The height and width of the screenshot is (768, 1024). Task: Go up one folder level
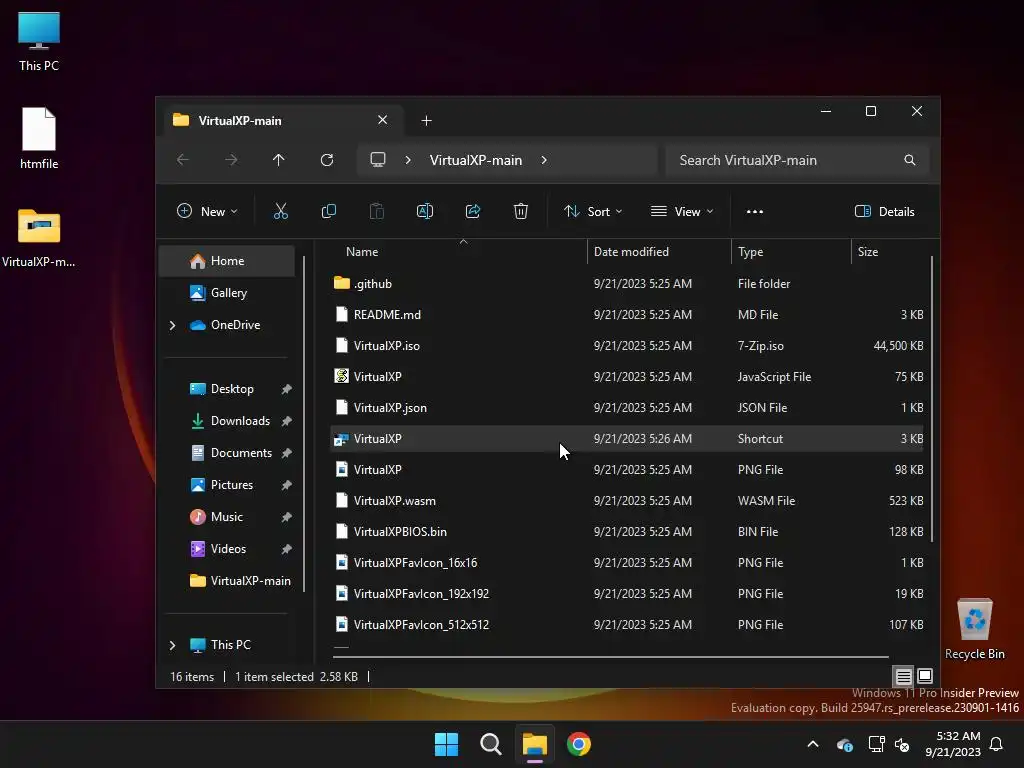click(279, 160)
